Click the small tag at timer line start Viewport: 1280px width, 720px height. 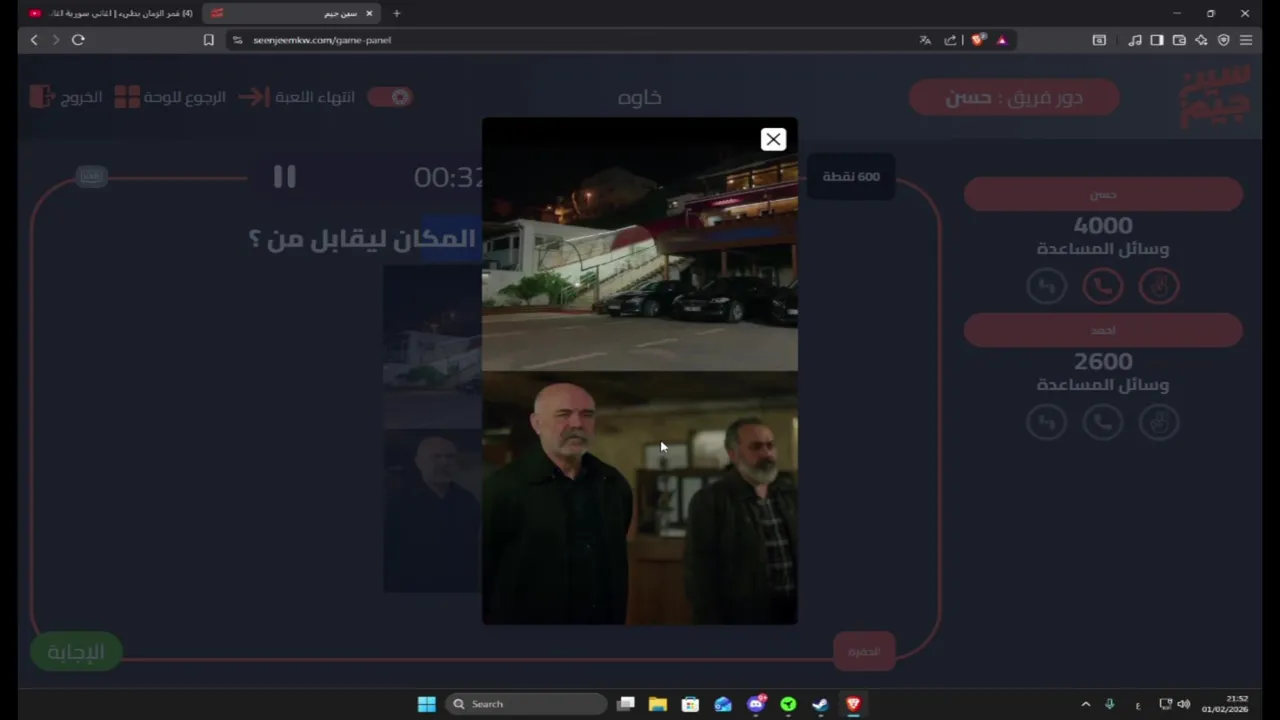point(91,177)
